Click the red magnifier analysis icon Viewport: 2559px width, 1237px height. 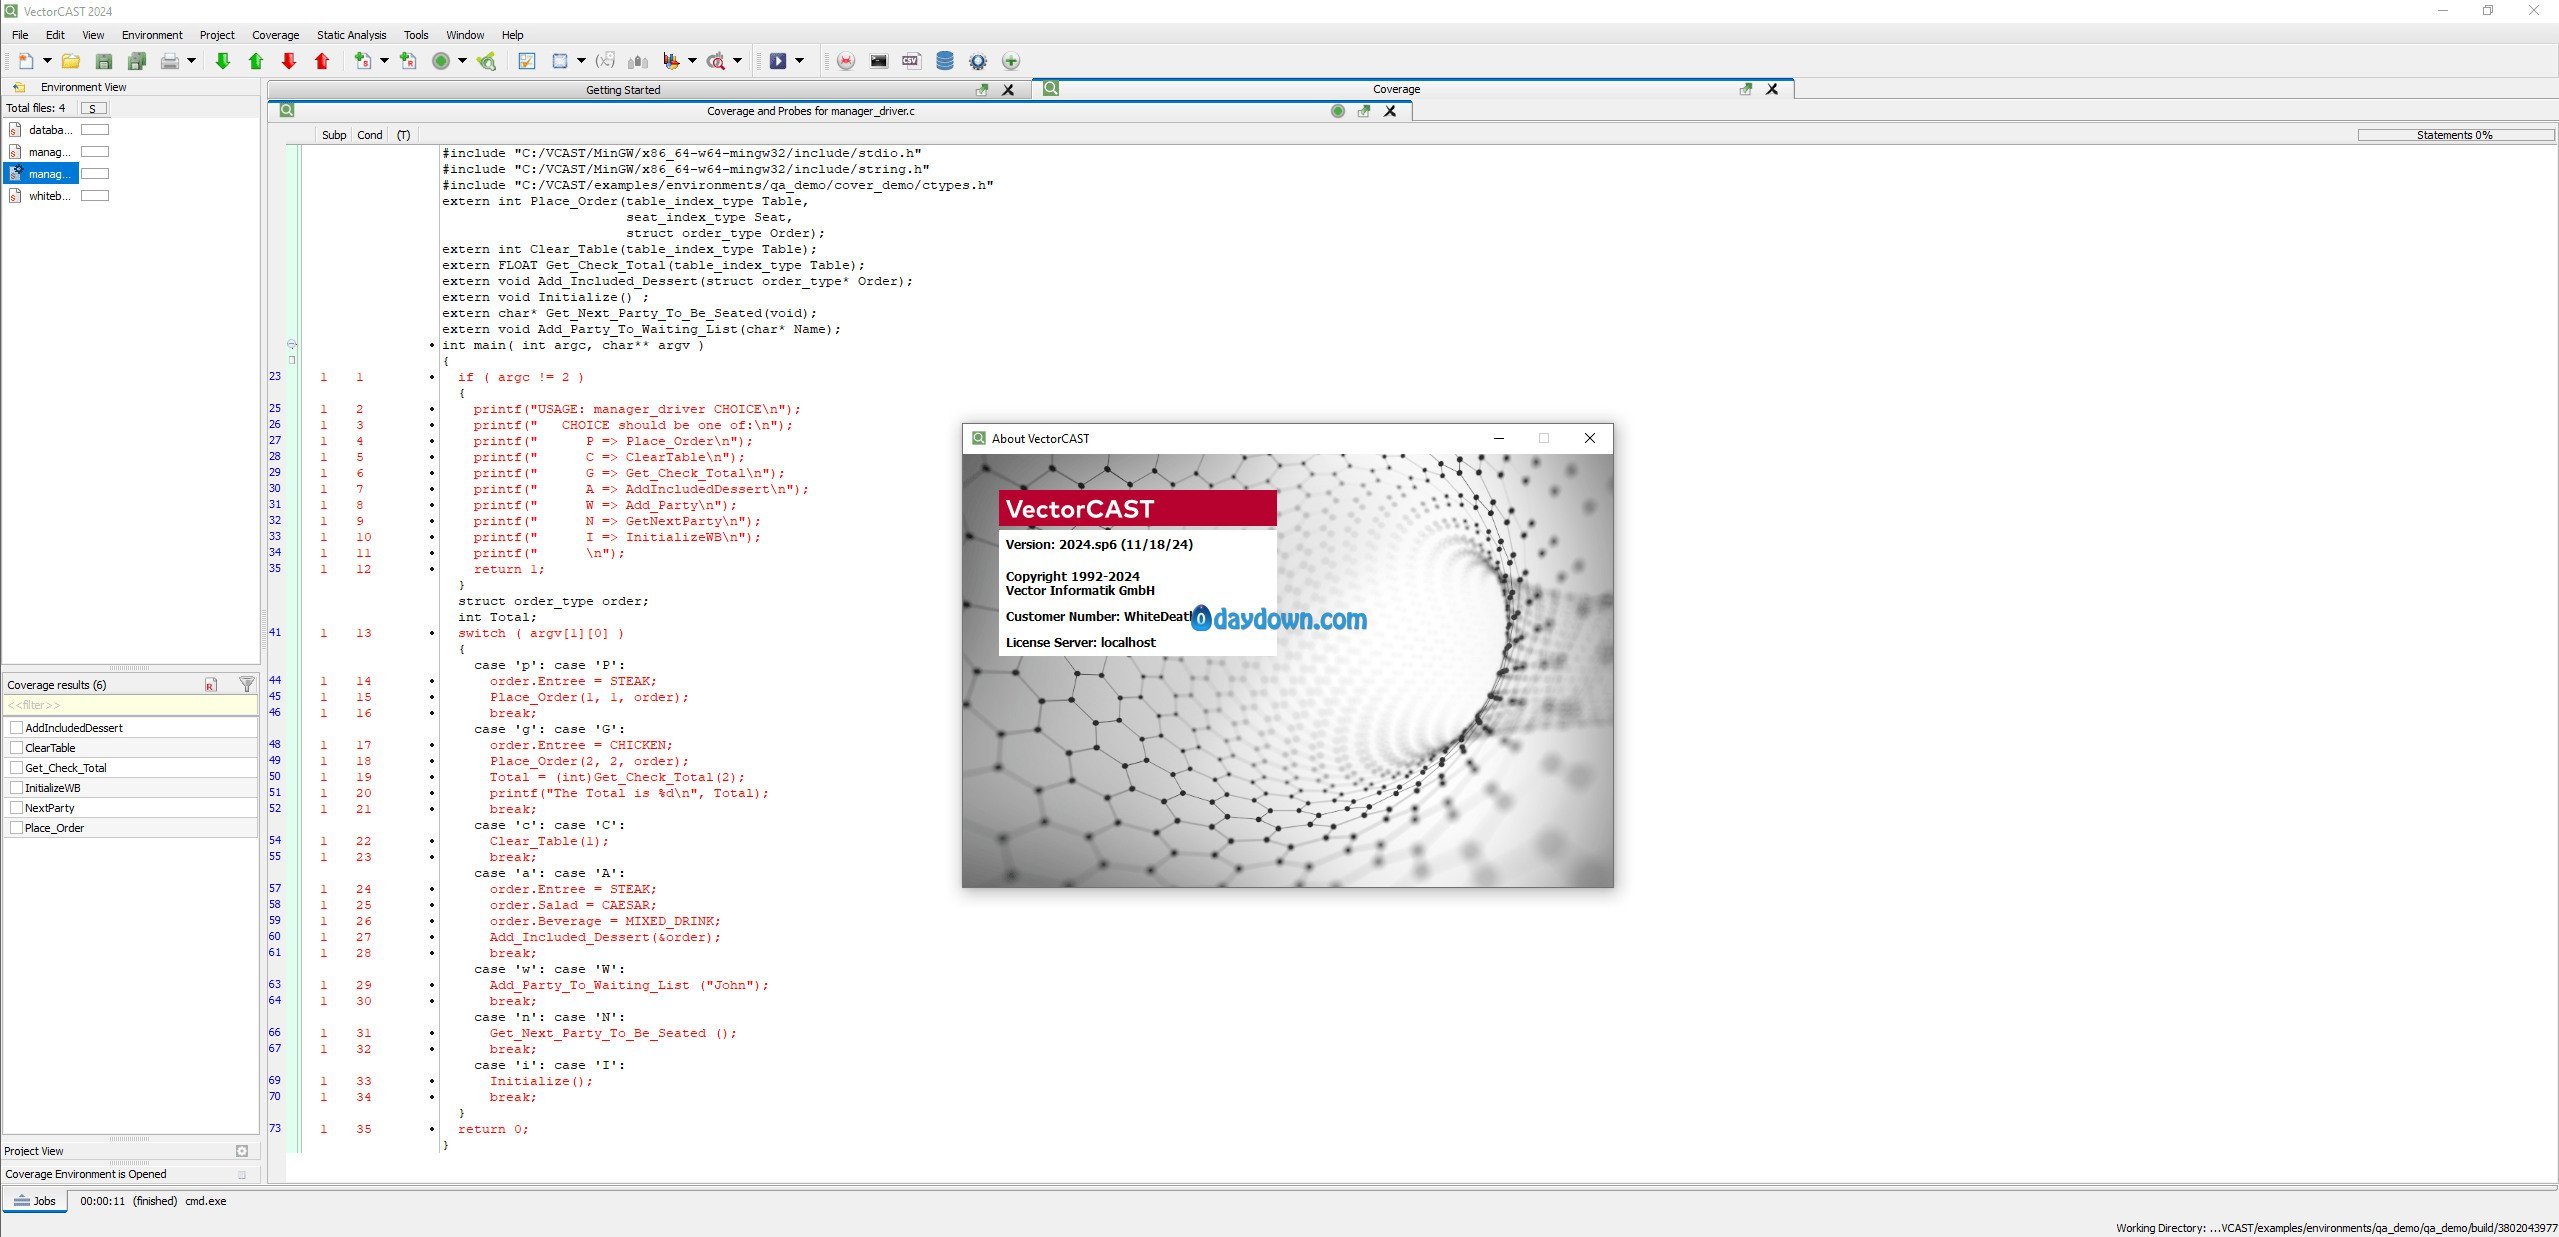click(x=716, y=61)
